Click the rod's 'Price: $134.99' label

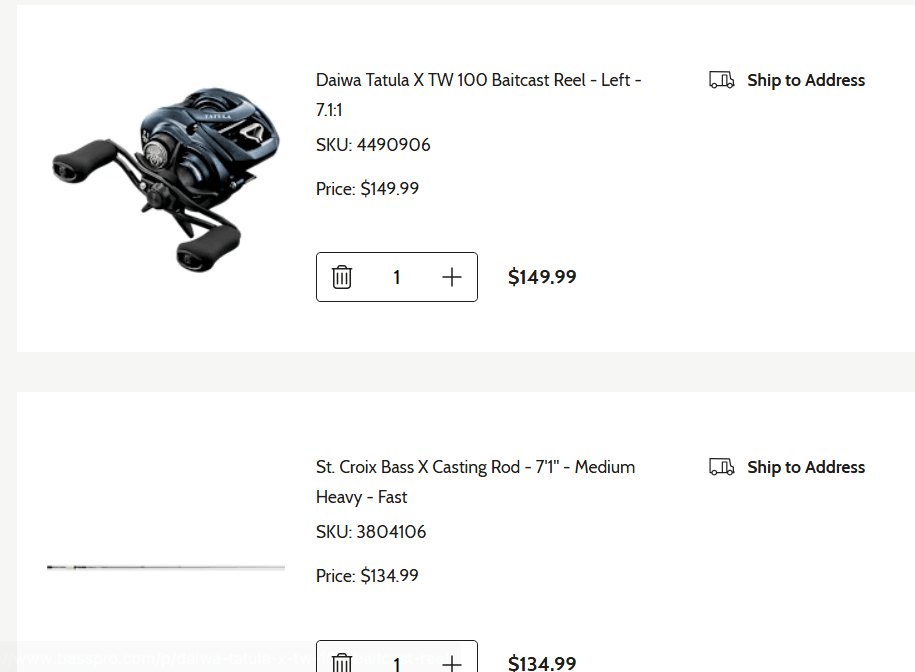(367, 576)
